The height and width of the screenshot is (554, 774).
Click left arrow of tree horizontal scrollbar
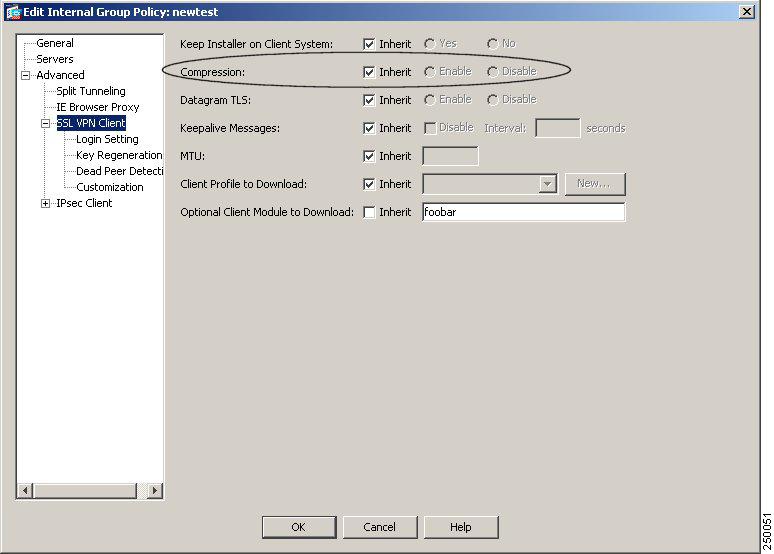(25, 491)
